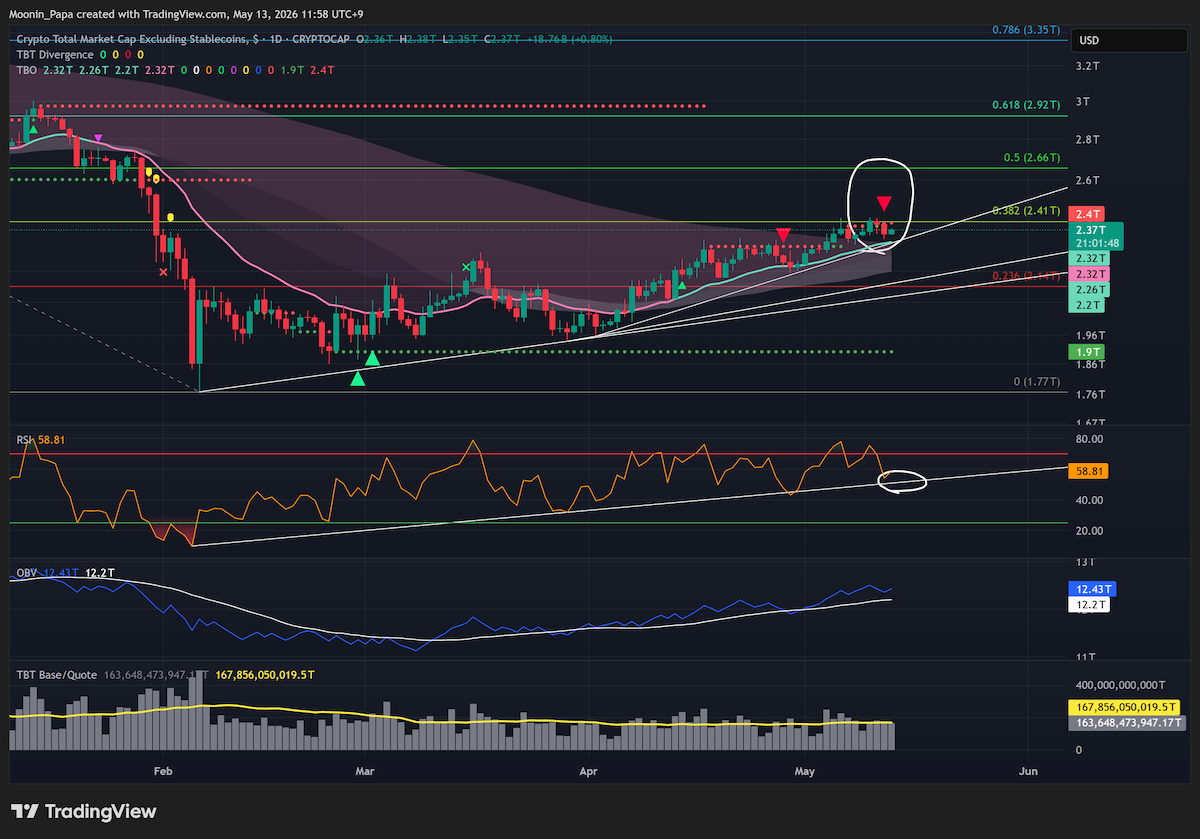Click the 0.5 (2.66T) Fibonacci label
Image resolution: width=1200 pixels, height=839 pixels.
1031,158
